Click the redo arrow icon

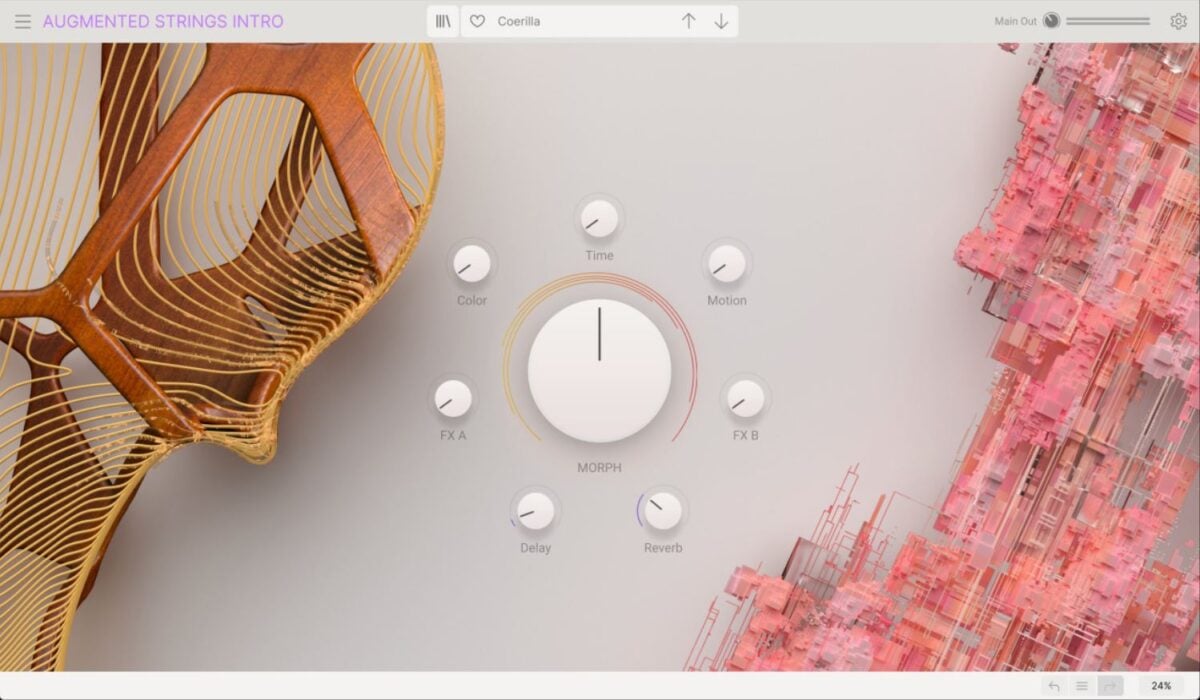tap(1109, 686)
